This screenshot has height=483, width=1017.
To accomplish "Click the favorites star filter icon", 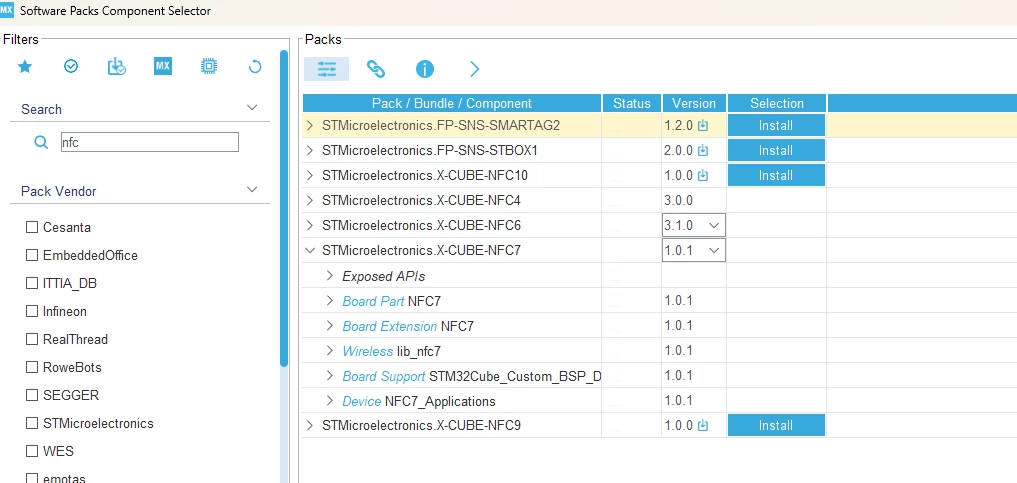I will pos(25,66).
